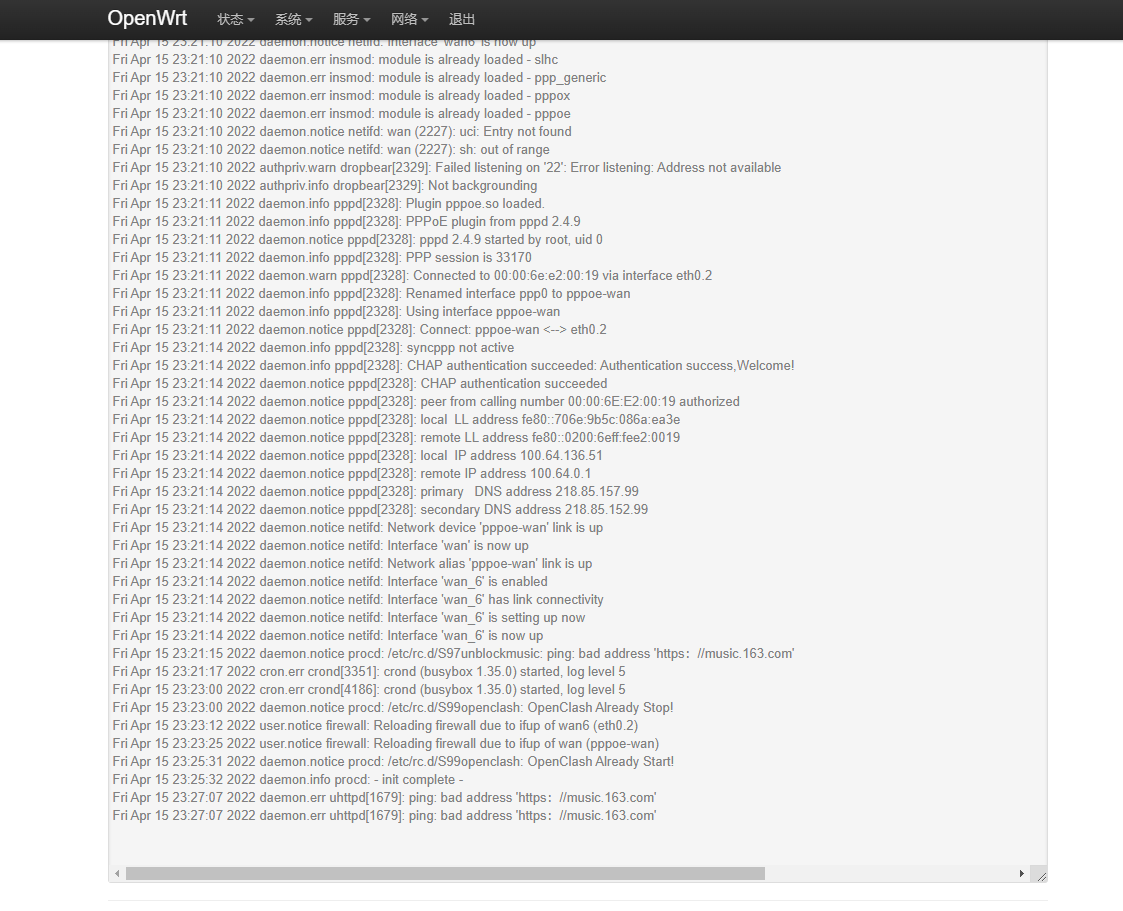Click the "Interface 'wan_6' is enabled" line
The width and height of the screenshot is (1123, 911).
click(329, 581)
